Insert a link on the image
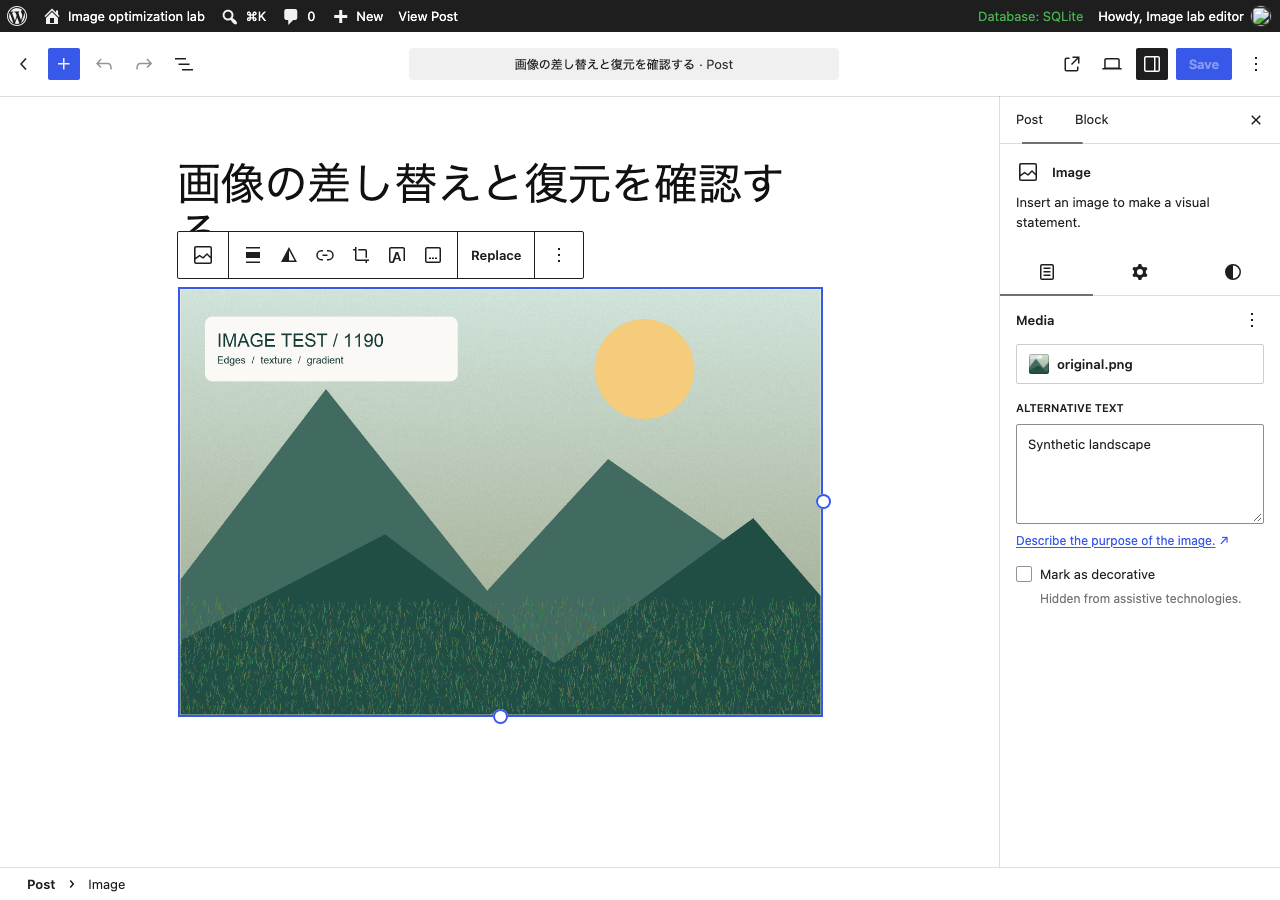 tap(325, 255)
